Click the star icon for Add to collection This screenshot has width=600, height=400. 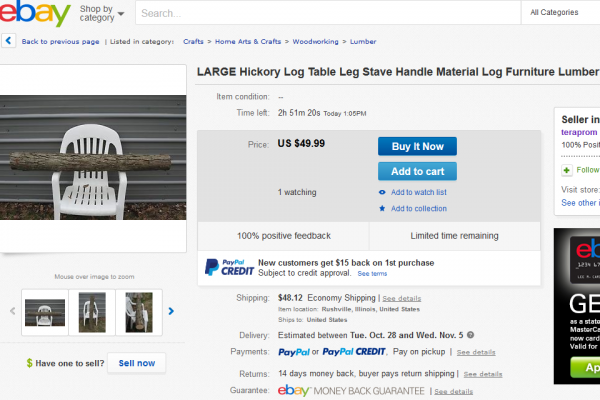[x=382, y=208]
